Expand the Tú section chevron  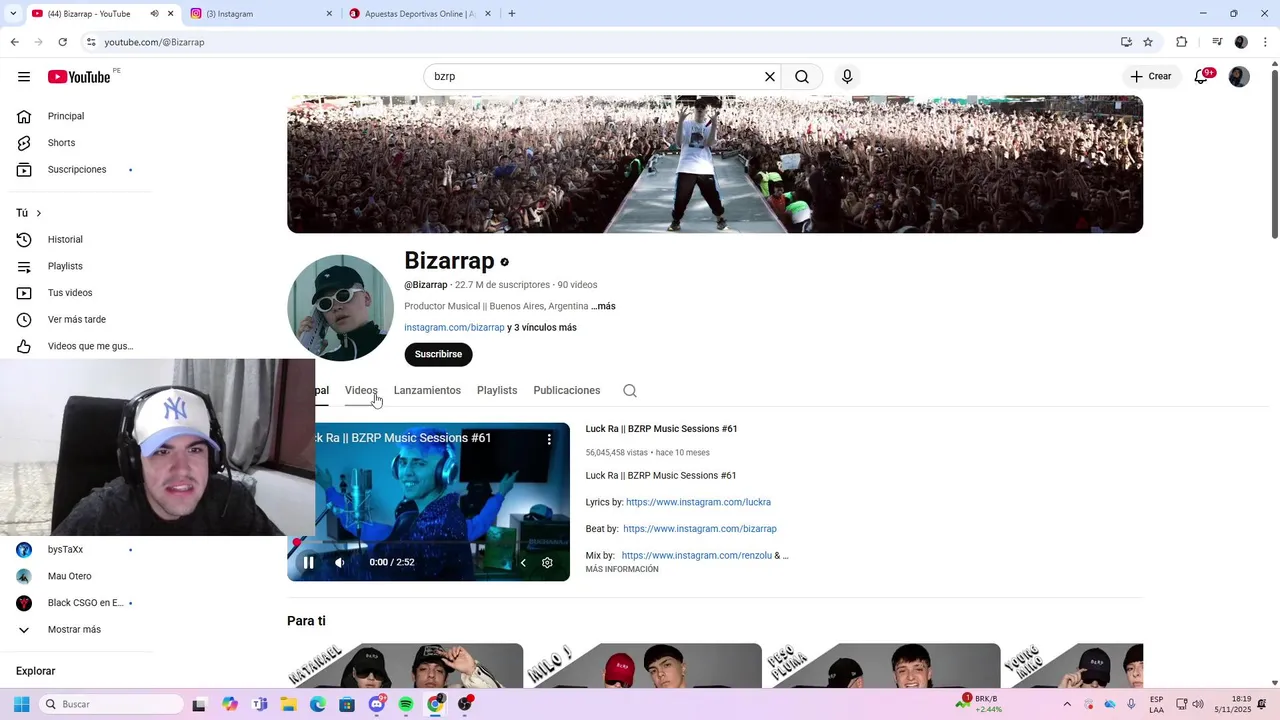point(39,213)
